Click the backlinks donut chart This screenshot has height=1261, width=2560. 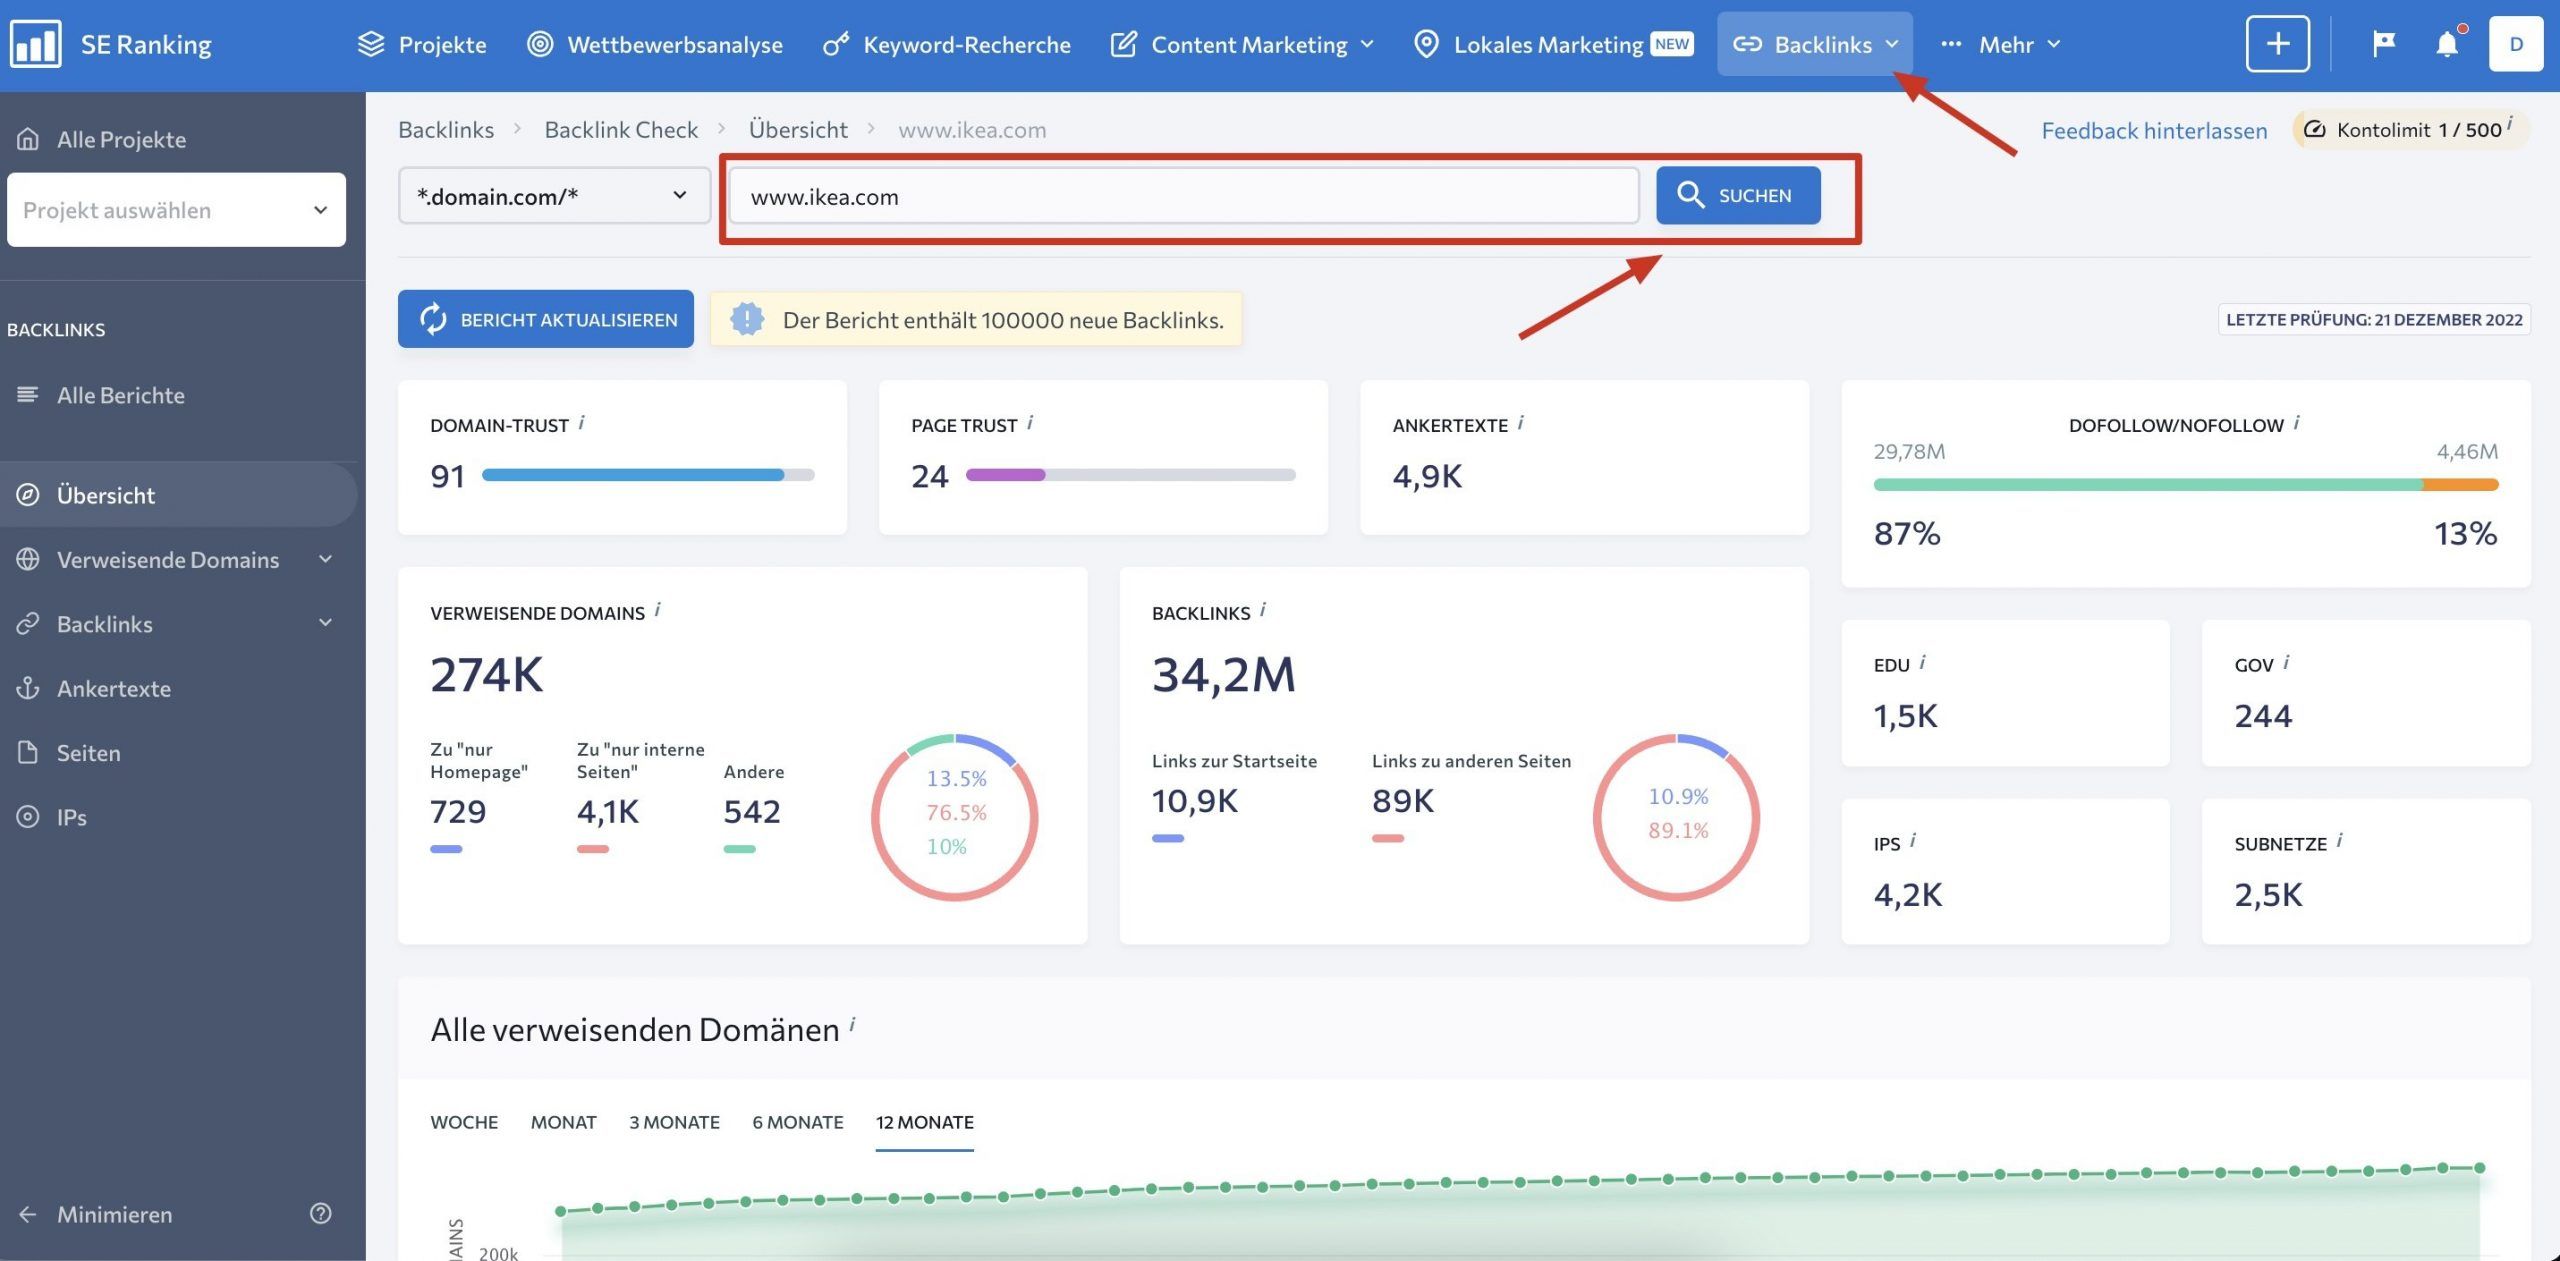[x=1677, y=816]
